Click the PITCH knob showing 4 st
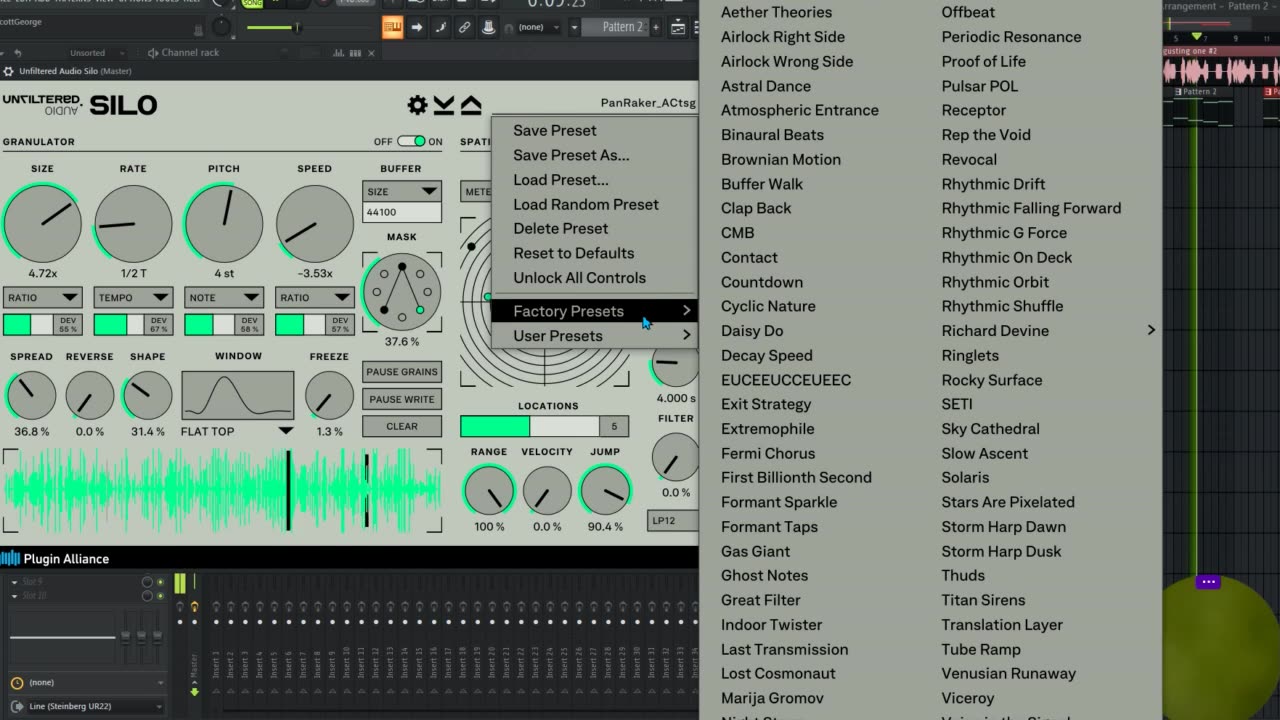This screenshot has width=1280, height=720. (224, 223)
